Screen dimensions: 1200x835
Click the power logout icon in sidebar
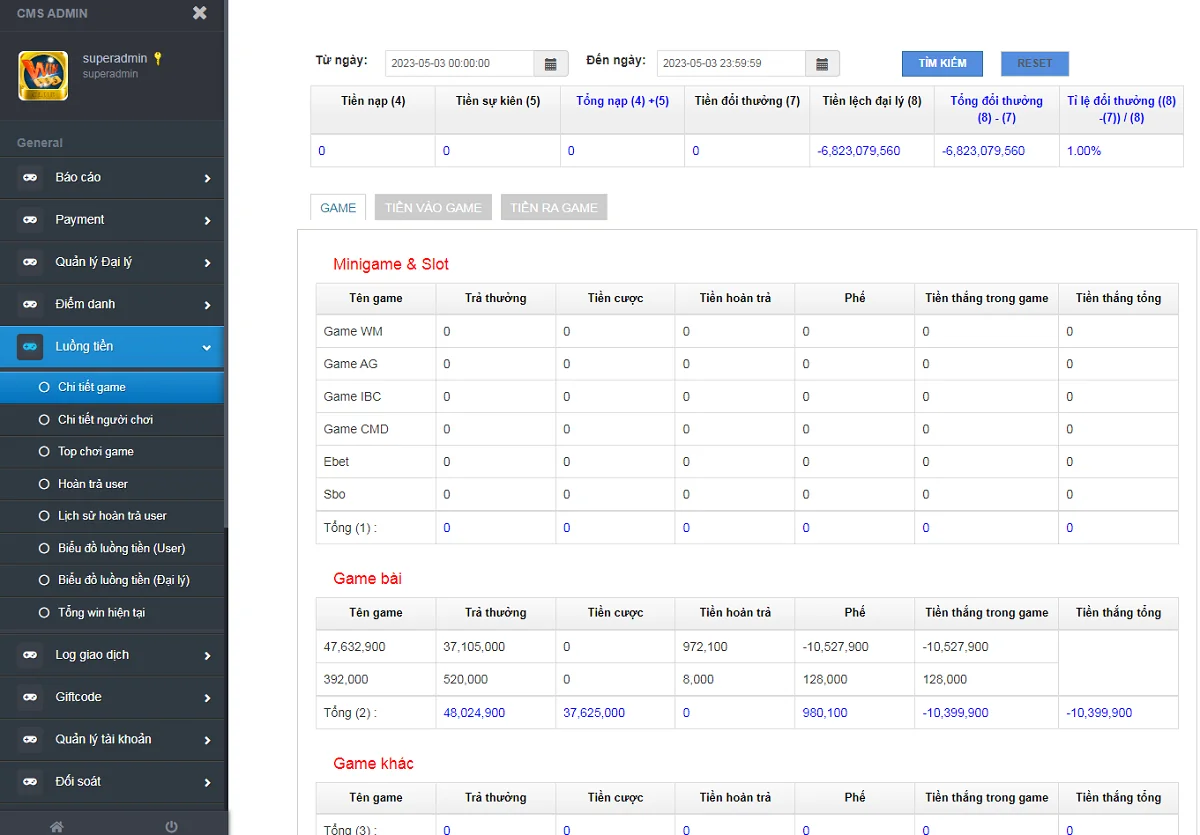click(x=171, y=826)
